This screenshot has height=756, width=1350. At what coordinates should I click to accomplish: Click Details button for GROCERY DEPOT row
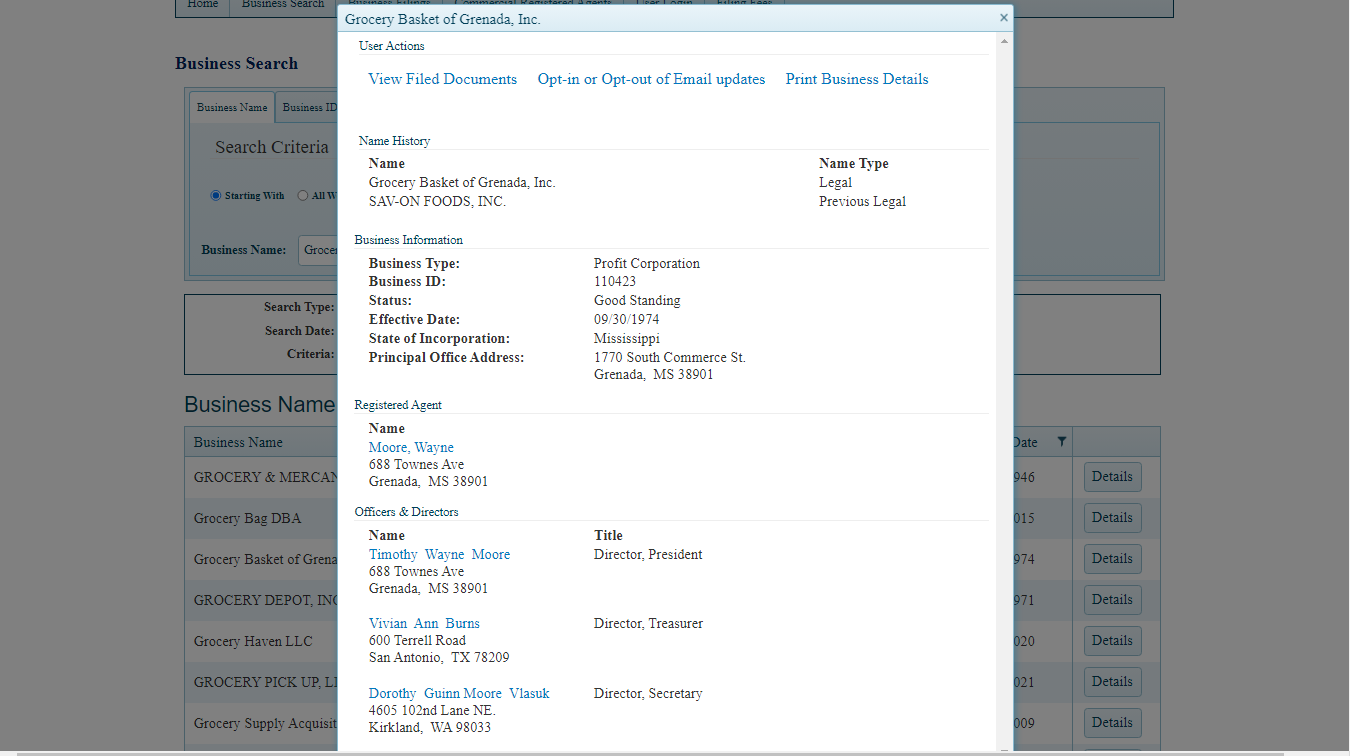pos(1112,600)
